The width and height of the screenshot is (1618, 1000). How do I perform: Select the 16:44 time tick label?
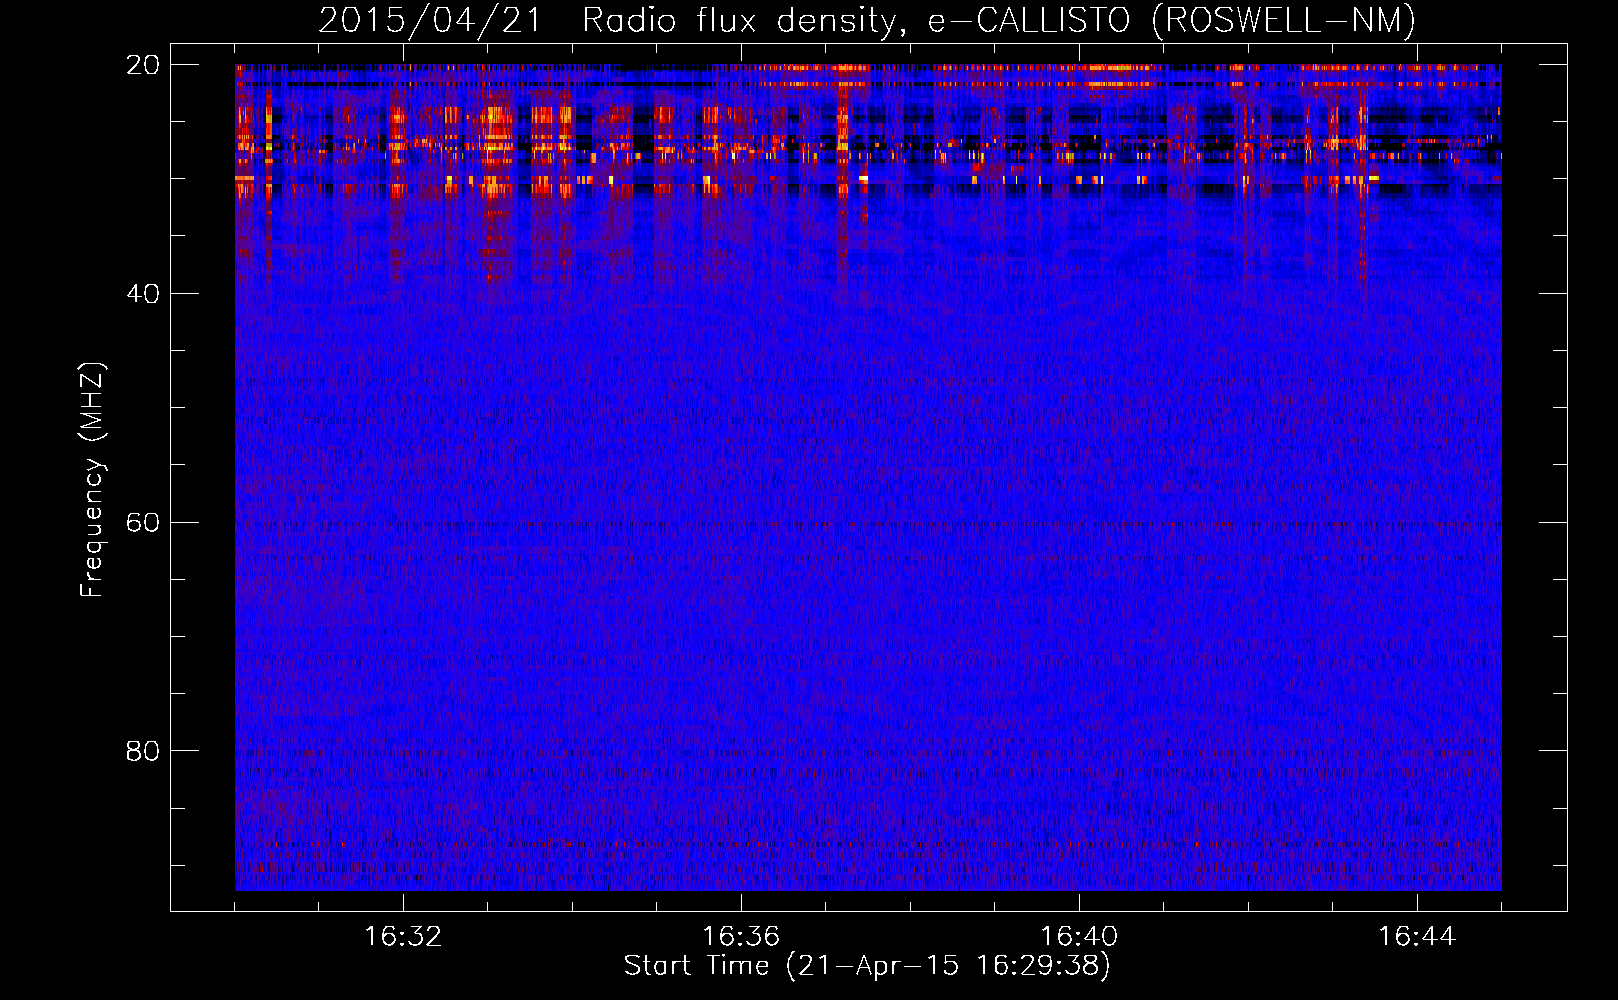(1417, 936)
